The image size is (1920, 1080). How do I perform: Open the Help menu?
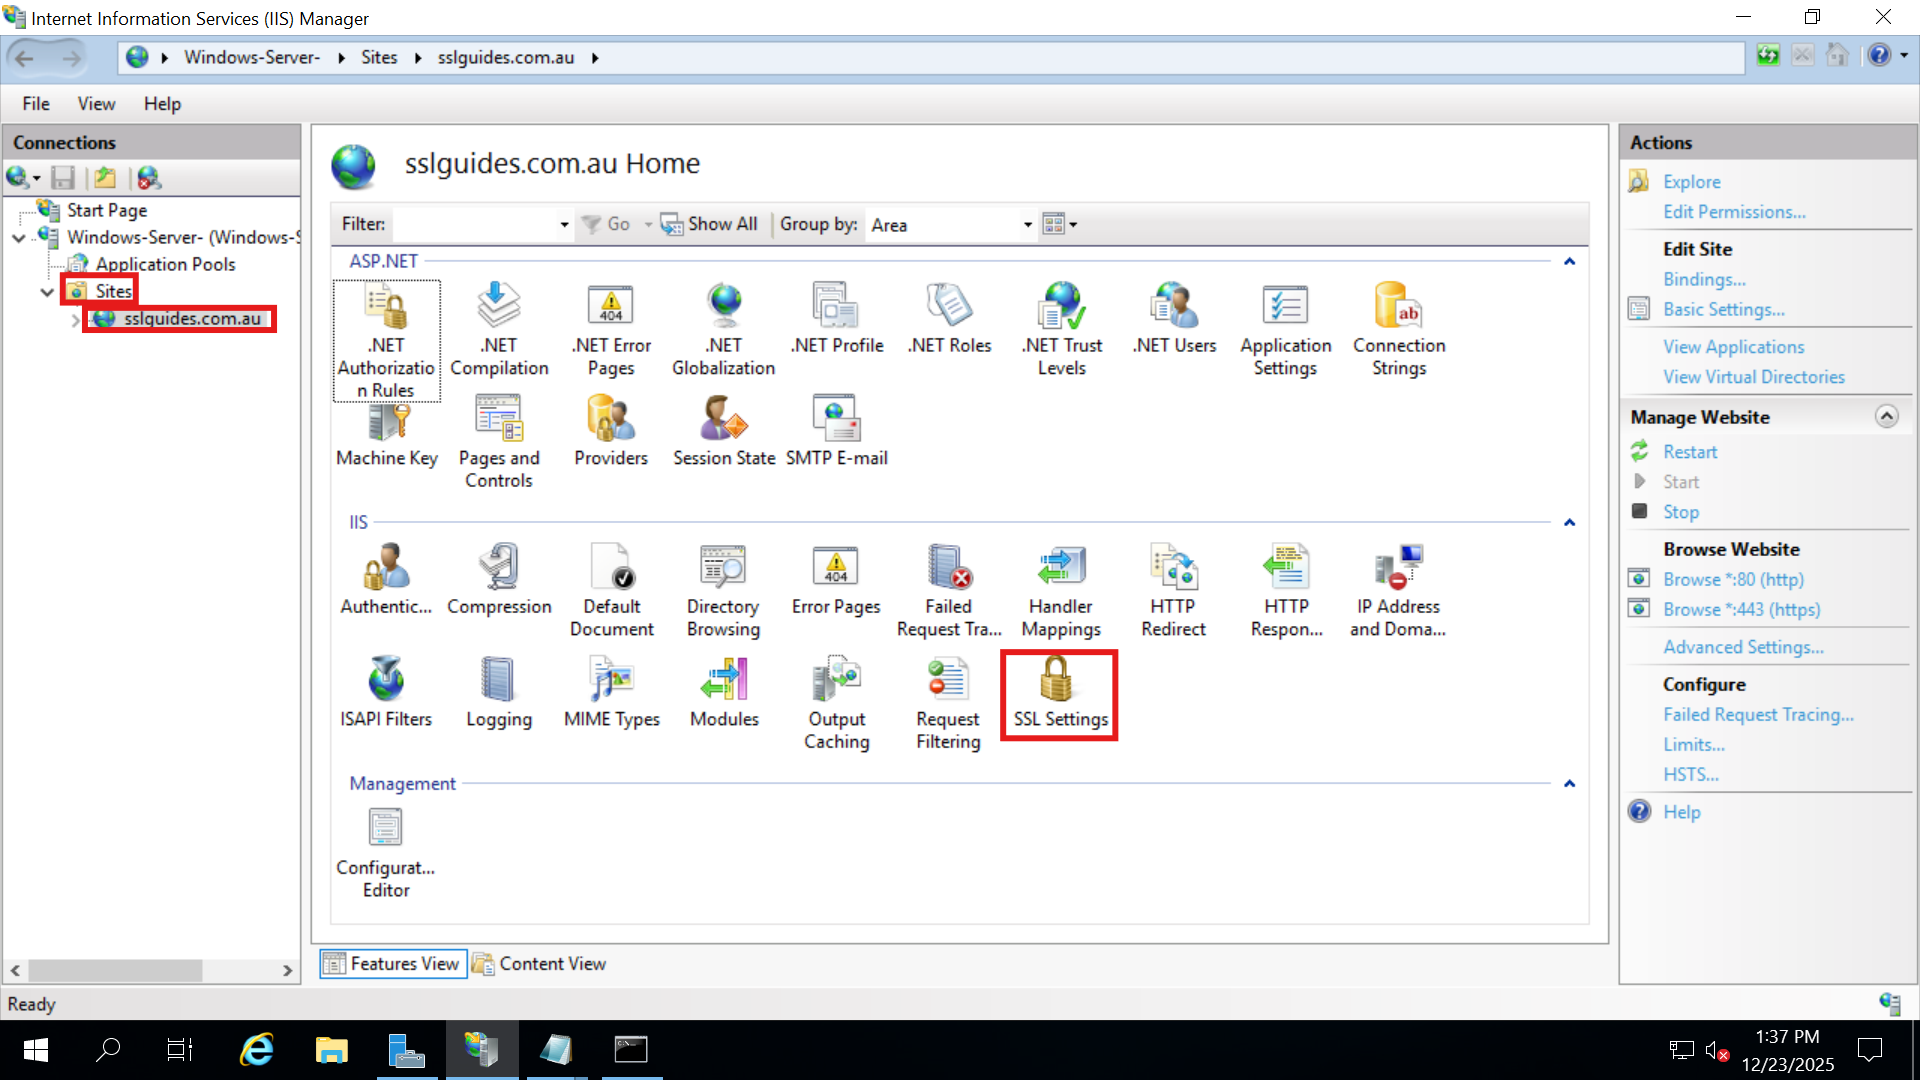click(x=162, y=103)
